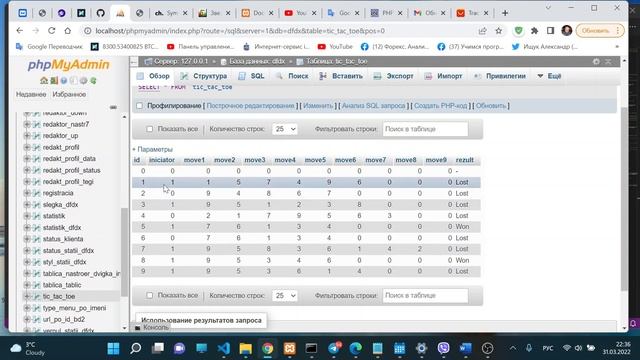Screen dimensions: 640x360
Task: Click the Недавнее sidebar tab
Action: pyautogui.click(x=31, y=94)
